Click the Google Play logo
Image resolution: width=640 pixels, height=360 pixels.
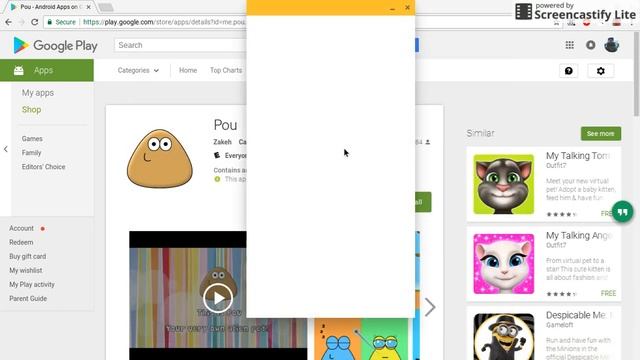point(55,45)
